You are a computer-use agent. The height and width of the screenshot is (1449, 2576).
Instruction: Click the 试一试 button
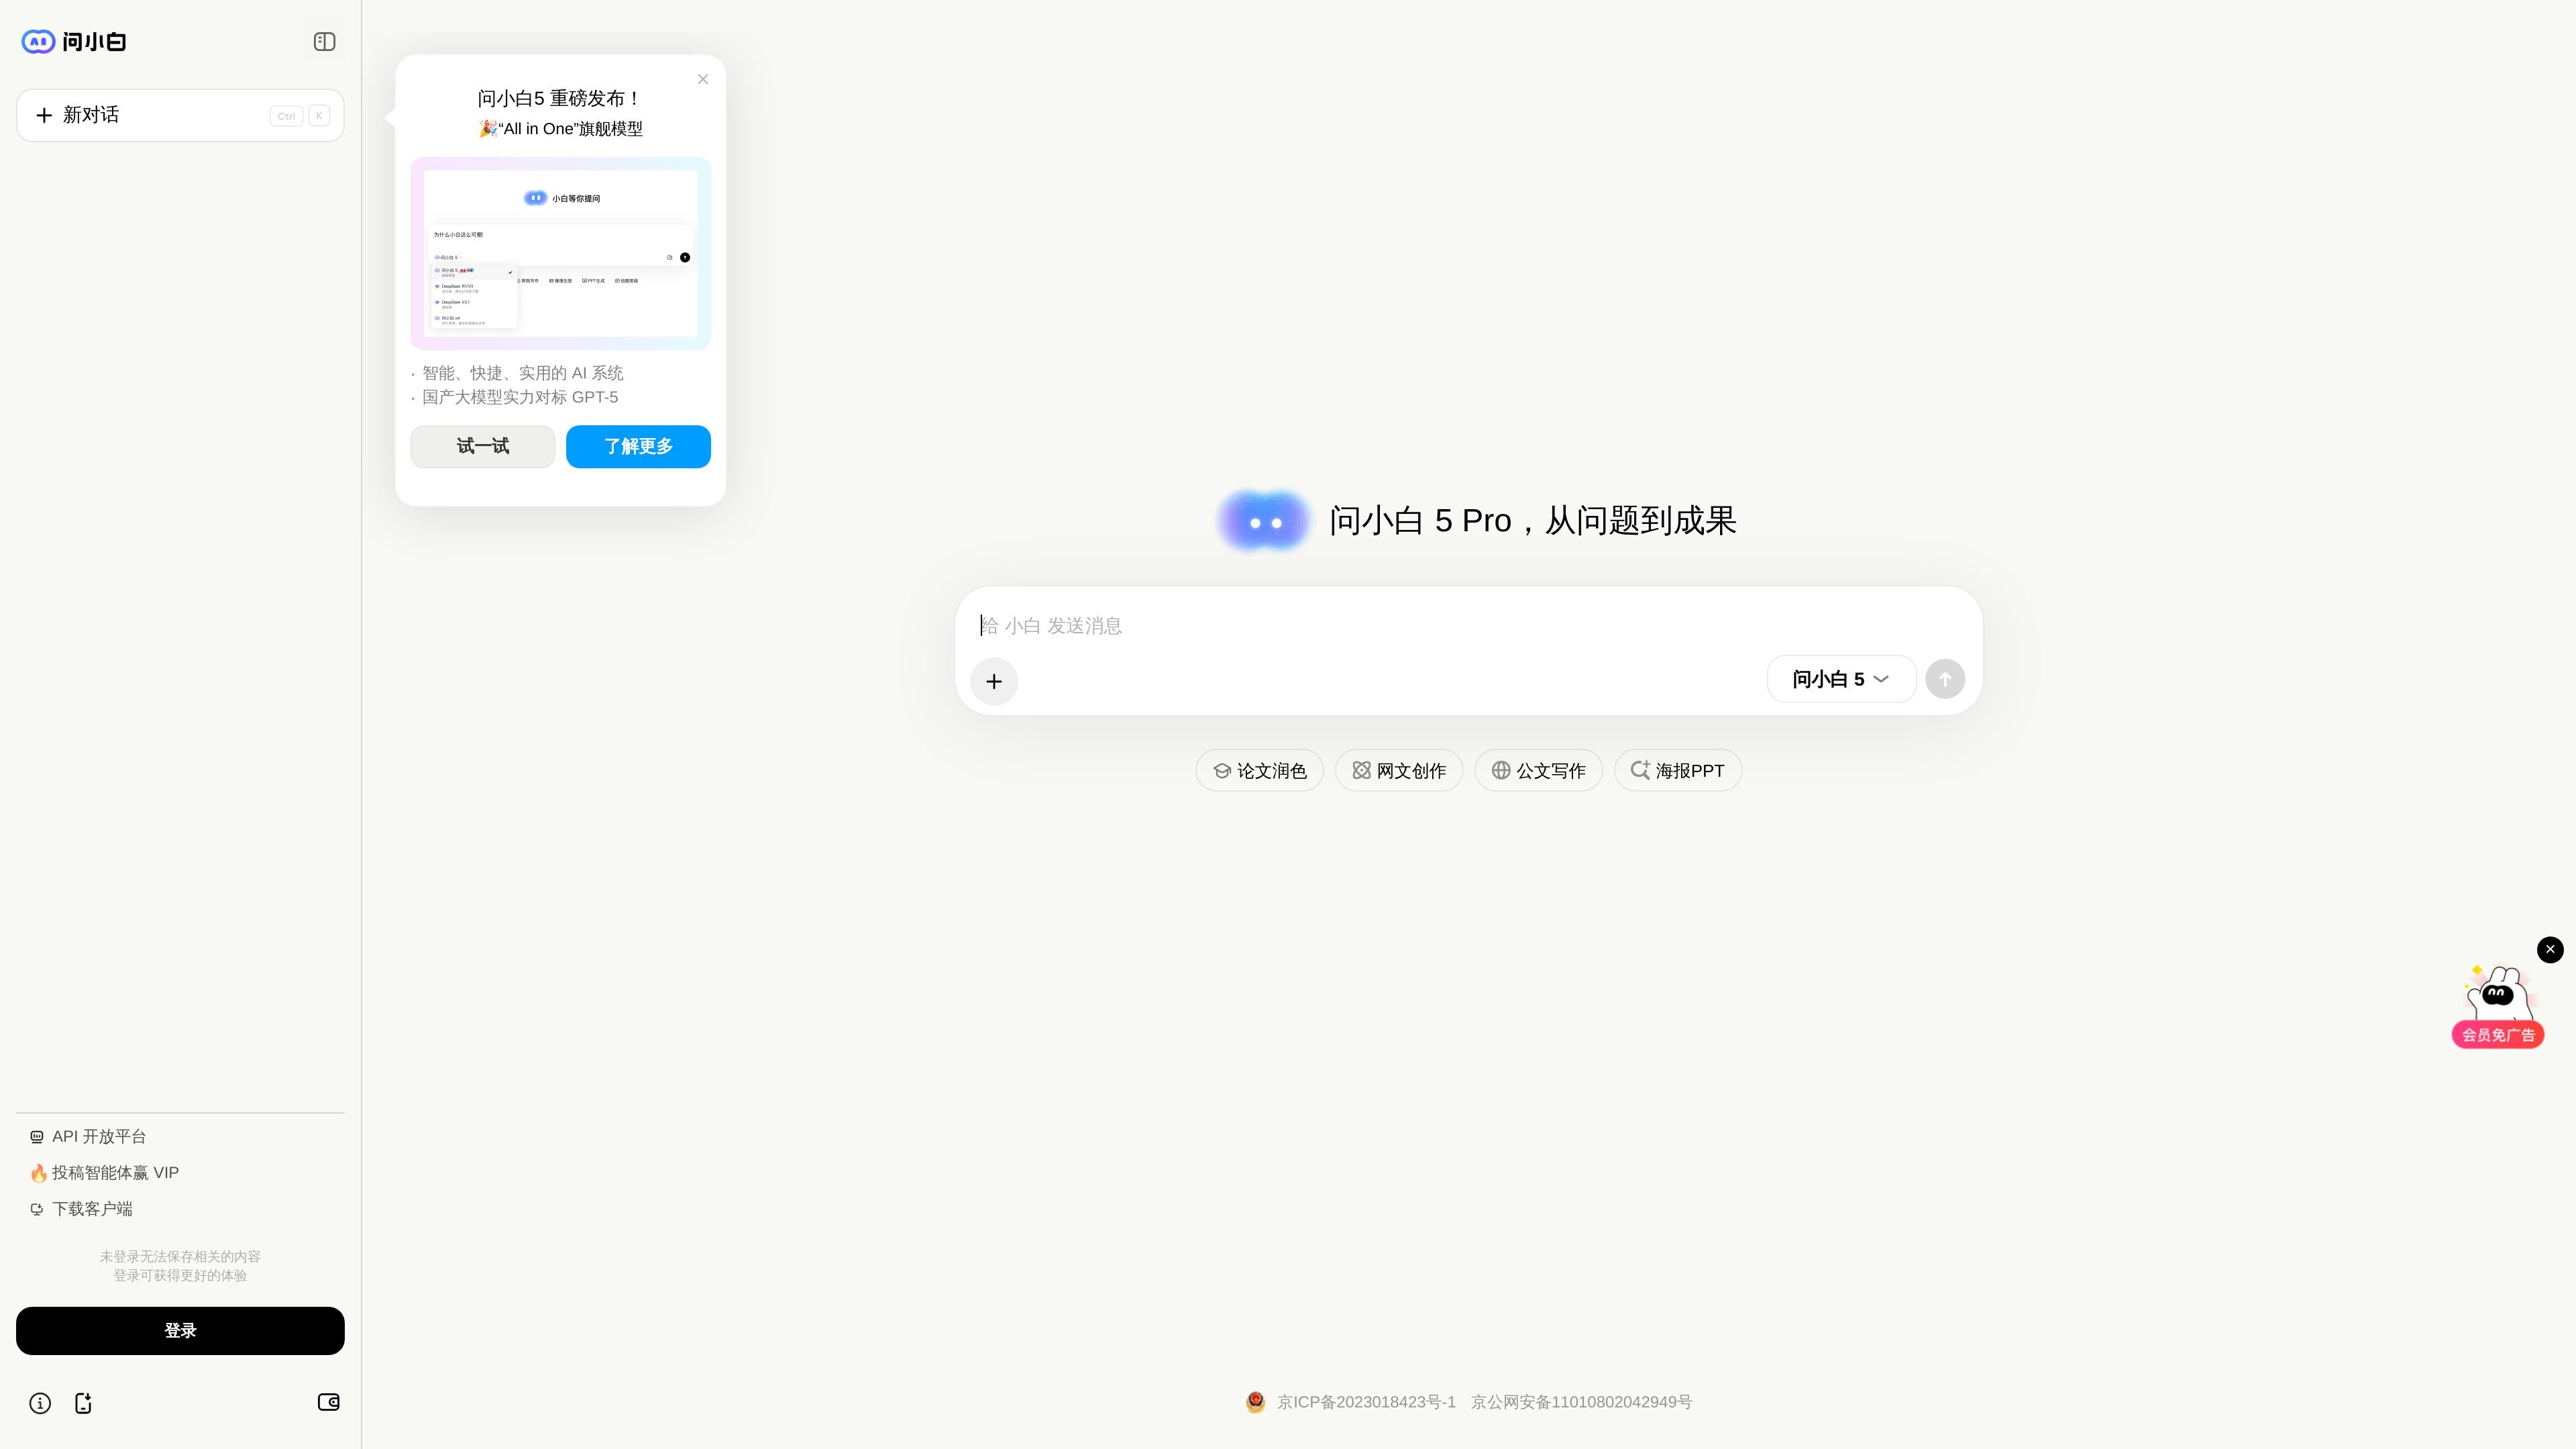pos(483,446)
